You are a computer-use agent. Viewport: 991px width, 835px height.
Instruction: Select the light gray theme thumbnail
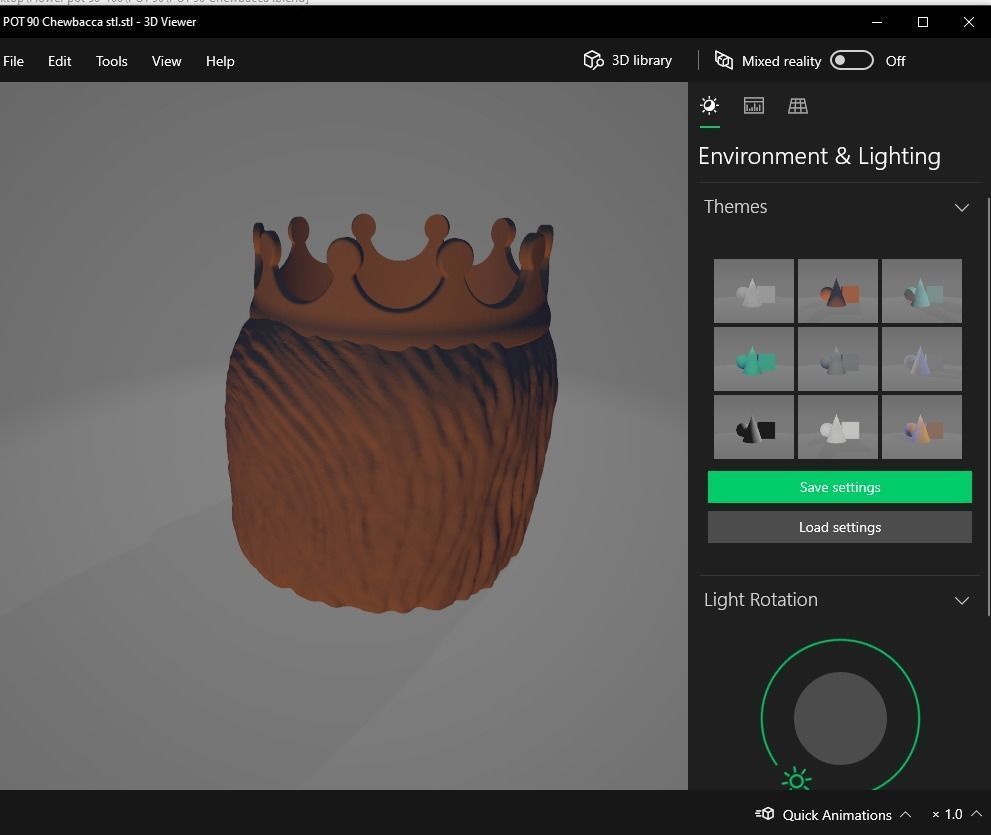tap(753, 291)
